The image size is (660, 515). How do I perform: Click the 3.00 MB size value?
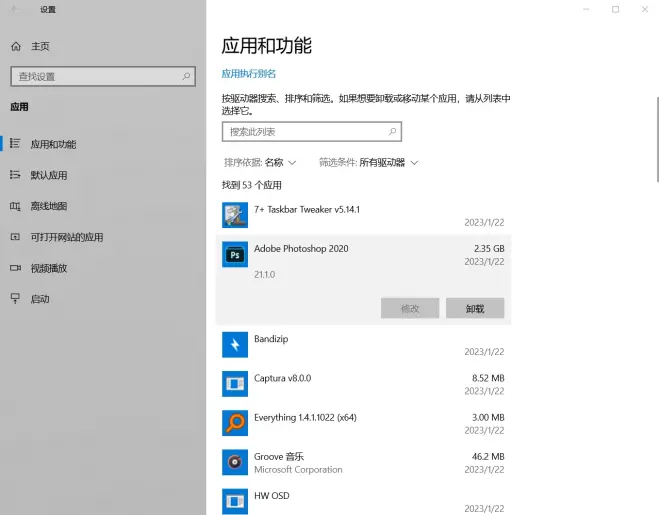click(x=488, y=417)
